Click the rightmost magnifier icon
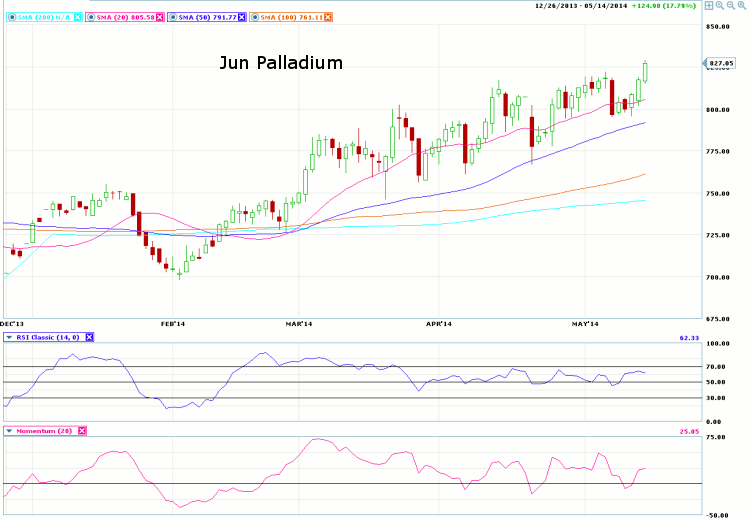The height and width of the screenshot is (520, 750). click(x=742, y=5)
